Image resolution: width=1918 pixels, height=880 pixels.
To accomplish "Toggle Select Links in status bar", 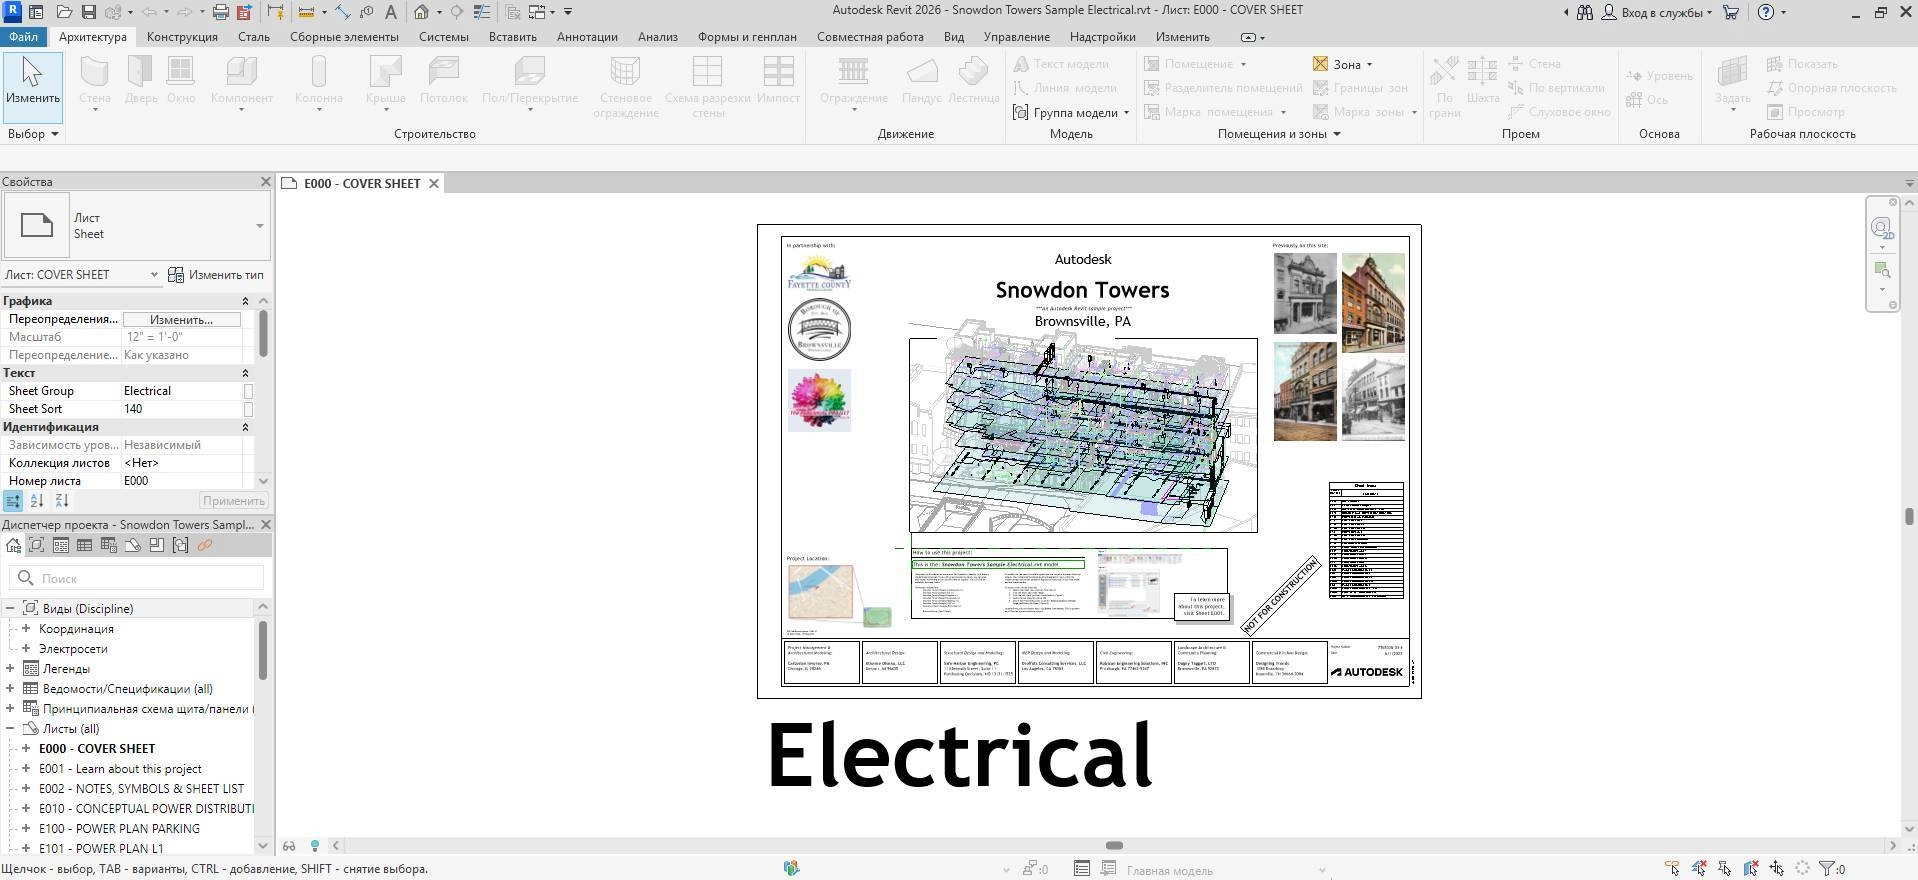I will [1672, 869].
